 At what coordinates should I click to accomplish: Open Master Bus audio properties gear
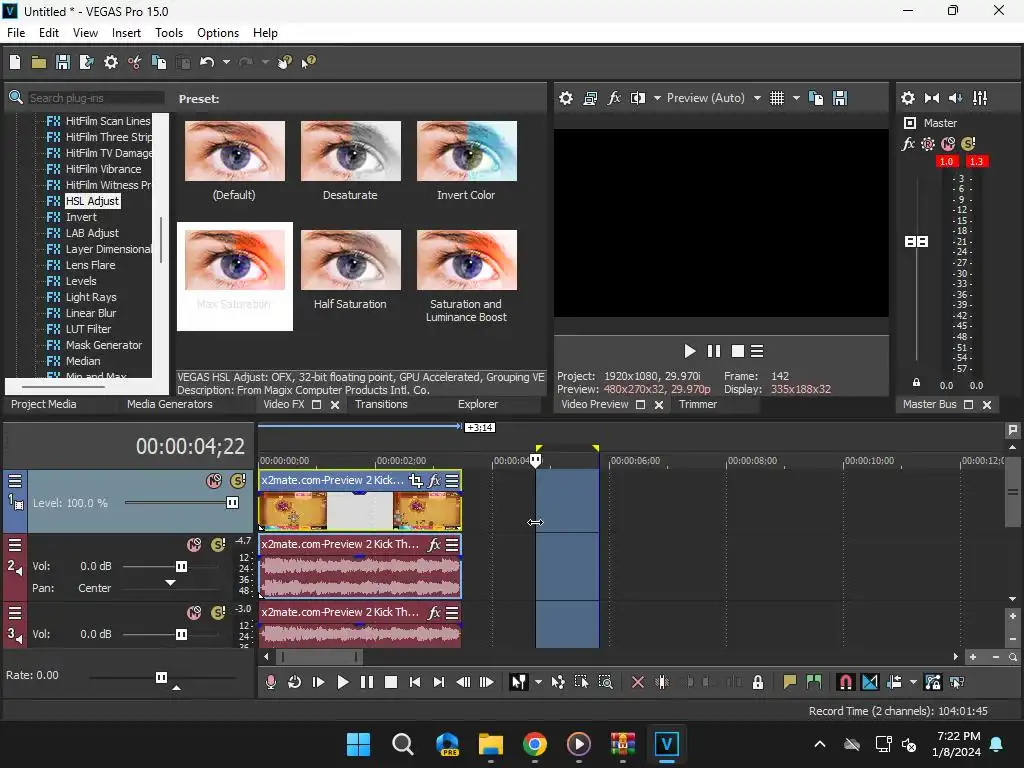click(x=908, y=98)
